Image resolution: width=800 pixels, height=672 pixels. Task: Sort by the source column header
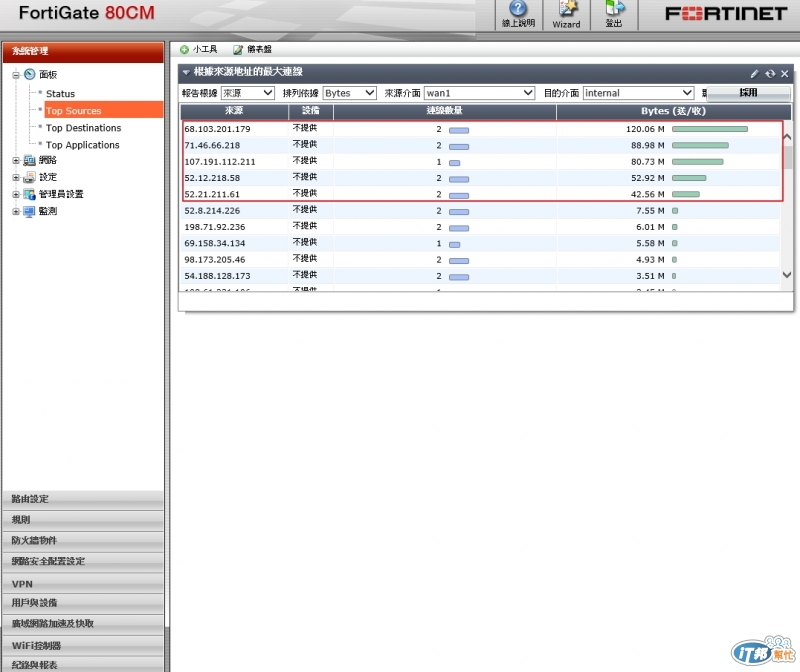coord(234,111)
